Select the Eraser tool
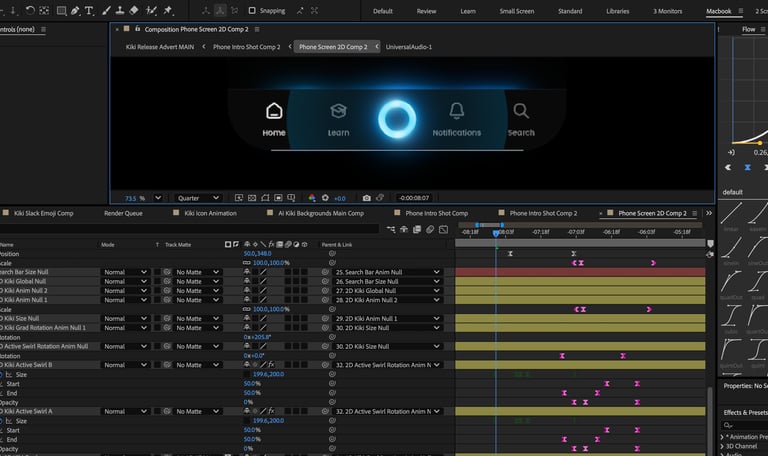The height and width of the screenshot is (456, 768). (134, 11)
